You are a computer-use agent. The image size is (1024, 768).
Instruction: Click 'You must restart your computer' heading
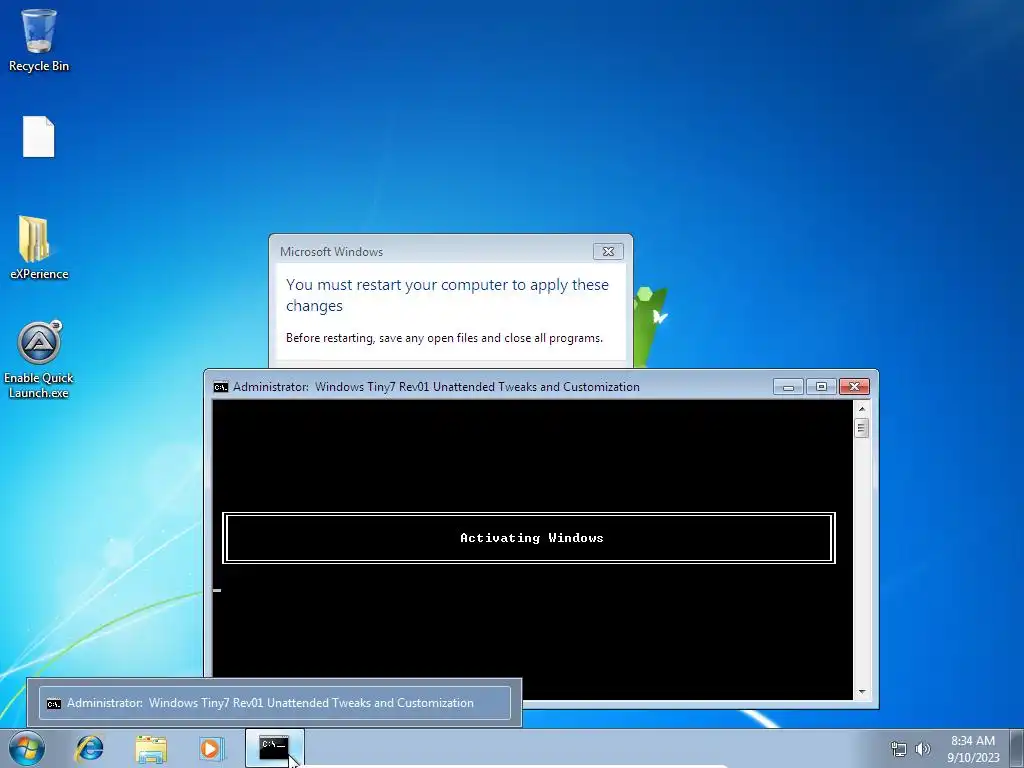(447, 295)
